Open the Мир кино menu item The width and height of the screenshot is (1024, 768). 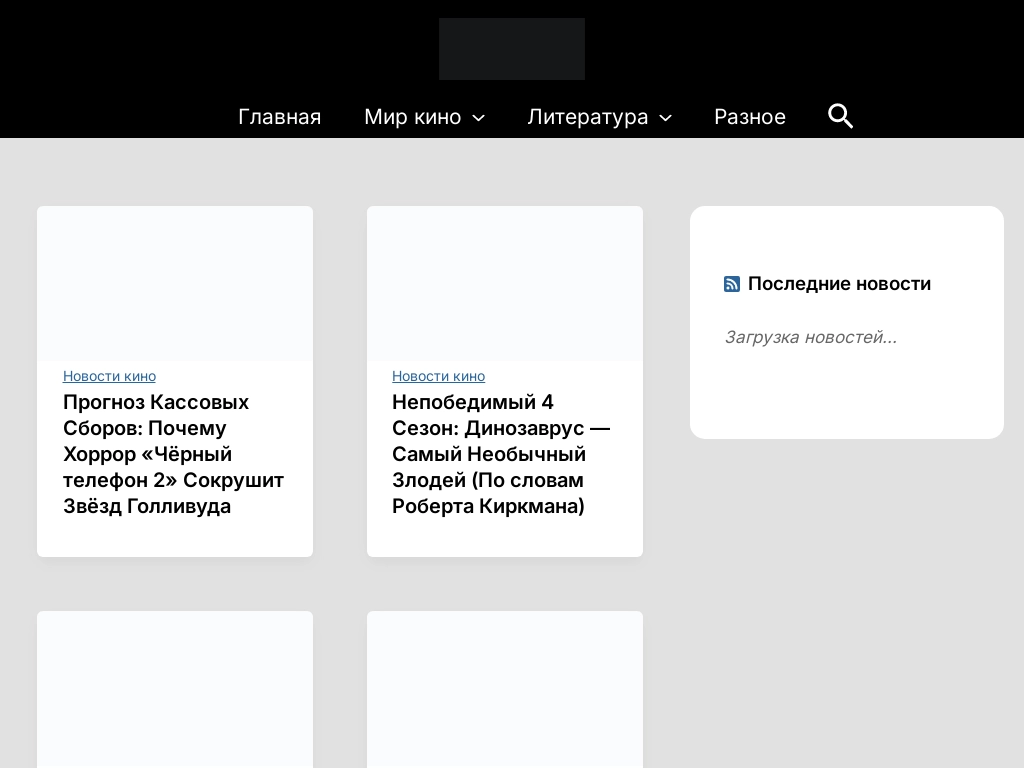(x=412, y=117)
